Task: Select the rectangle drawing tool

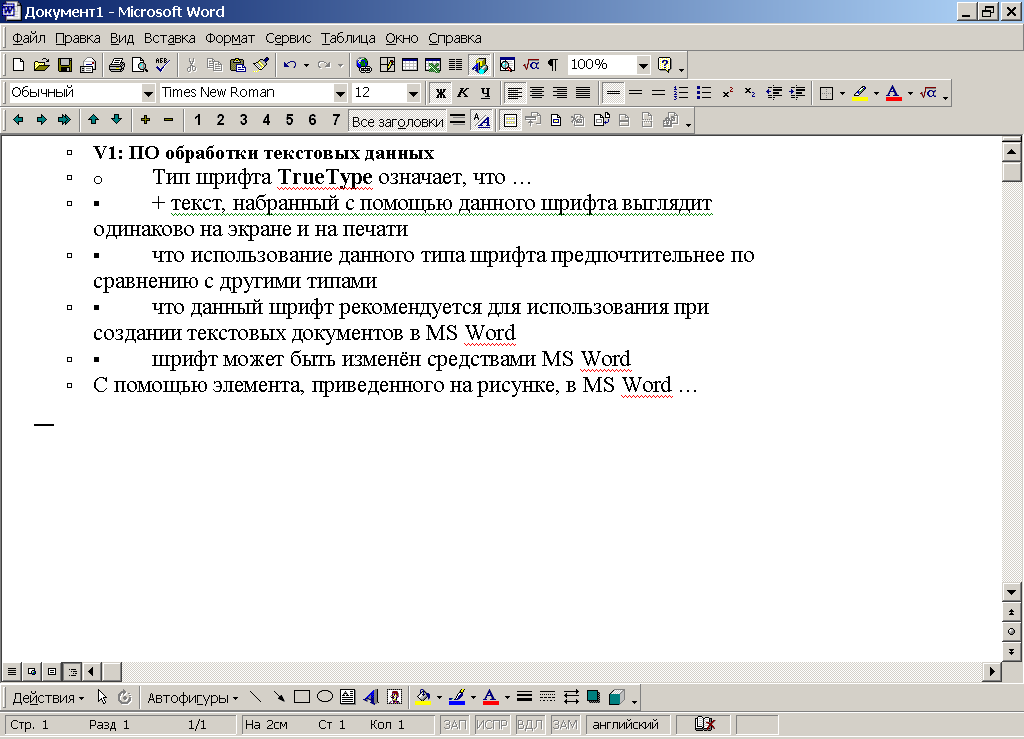Action: [x=302, y=697]
